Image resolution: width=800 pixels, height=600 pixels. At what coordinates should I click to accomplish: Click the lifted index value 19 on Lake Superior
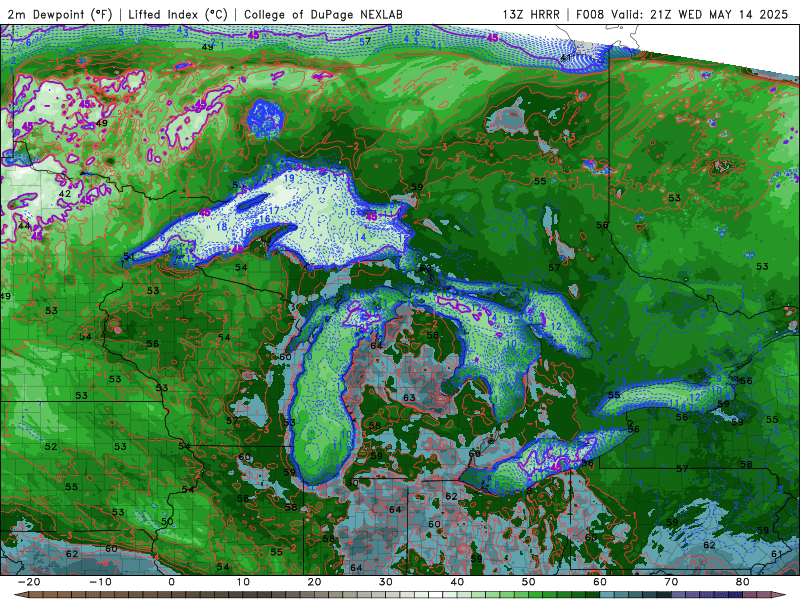pos(289,178)
